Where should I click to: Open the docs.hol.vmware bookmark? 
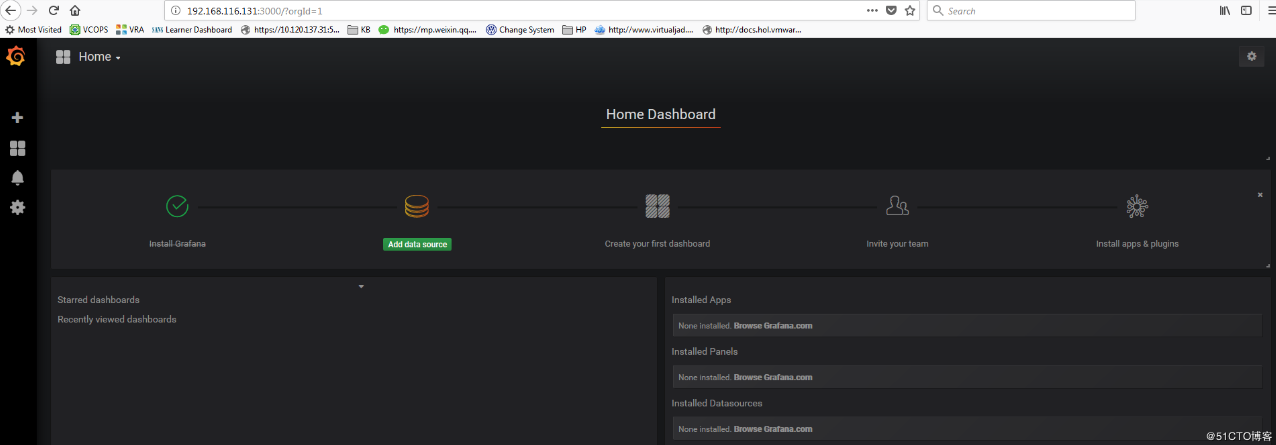pyautogui.click(x=752, y=30)
